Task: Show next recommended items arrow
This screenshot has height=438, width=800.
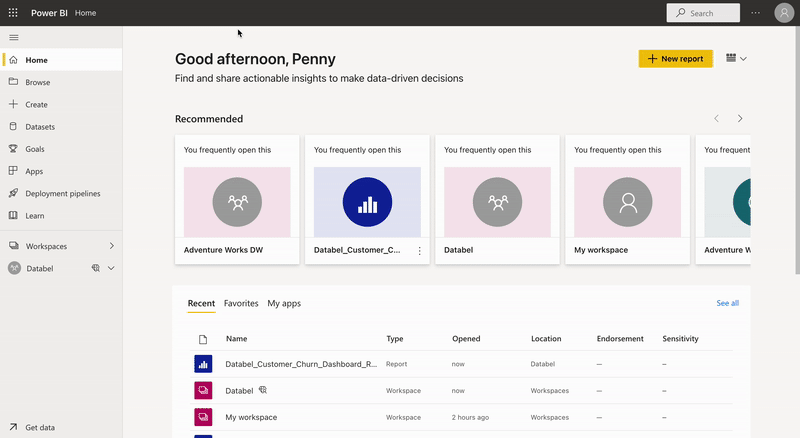Action: click(740, 118)
